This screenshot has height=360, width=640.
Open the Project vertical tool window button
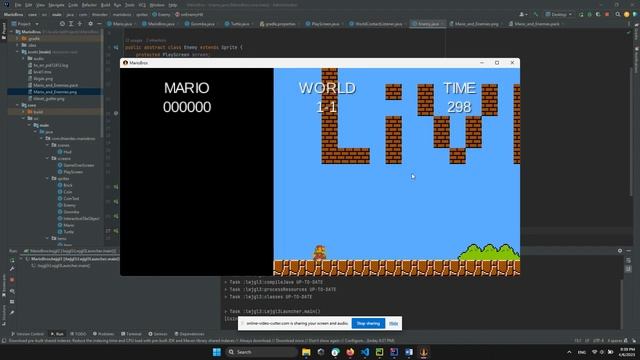(4, 31)
